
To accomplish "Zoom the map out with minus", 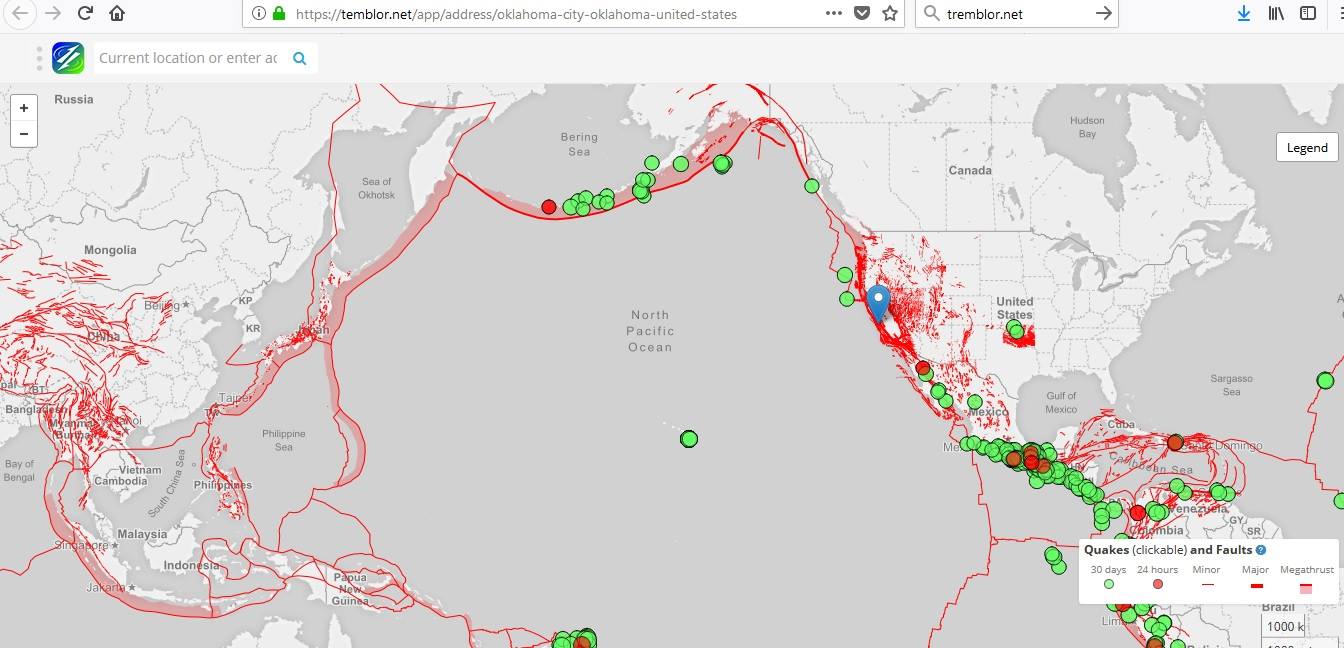I will coord(24,133).
